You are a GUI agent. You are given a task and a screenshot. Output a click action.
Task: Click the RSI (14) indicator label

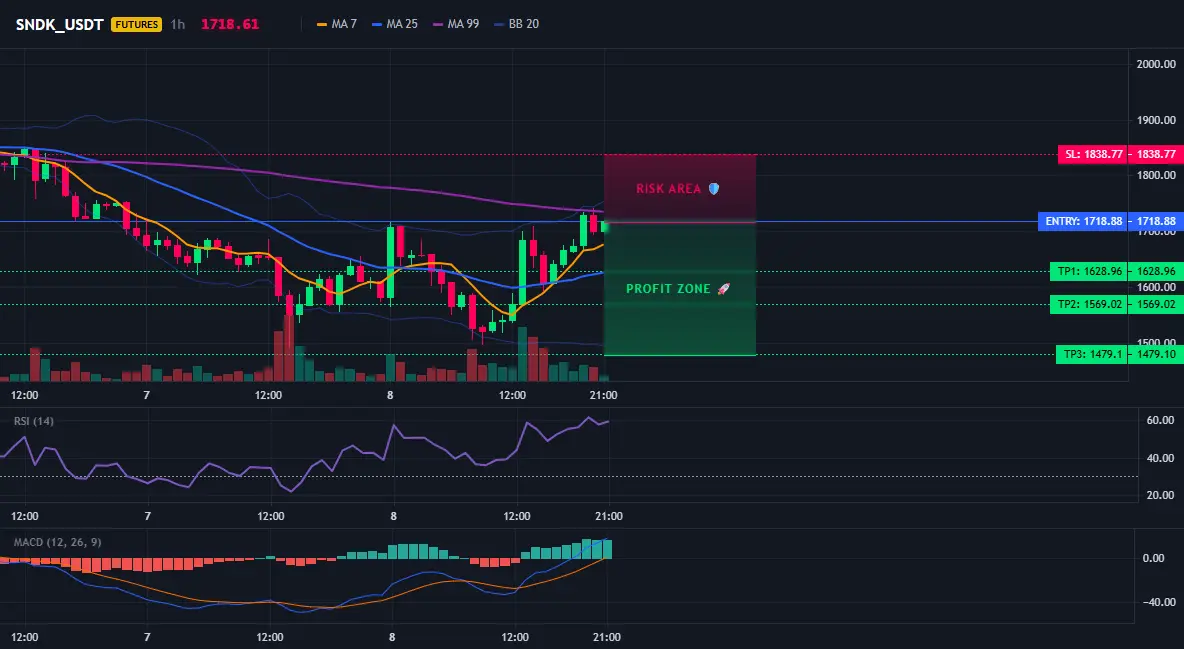(x=34, y=421)
